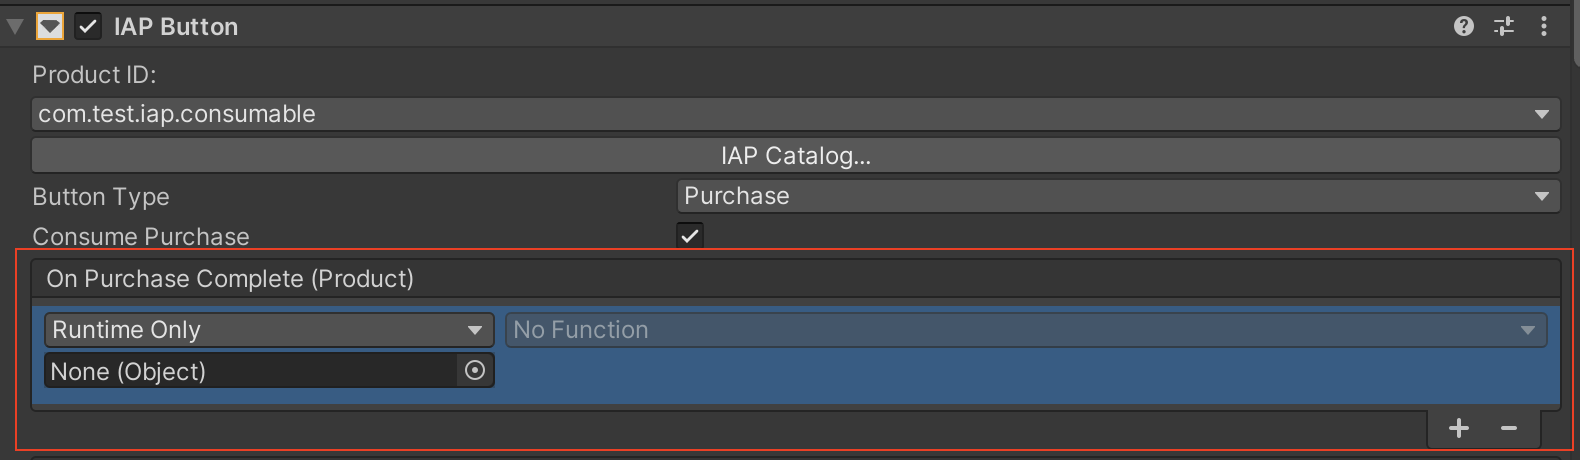The image size is (1580, 460).
Task: Click the IAP Button component script icon
Action: tap(50, 26)
